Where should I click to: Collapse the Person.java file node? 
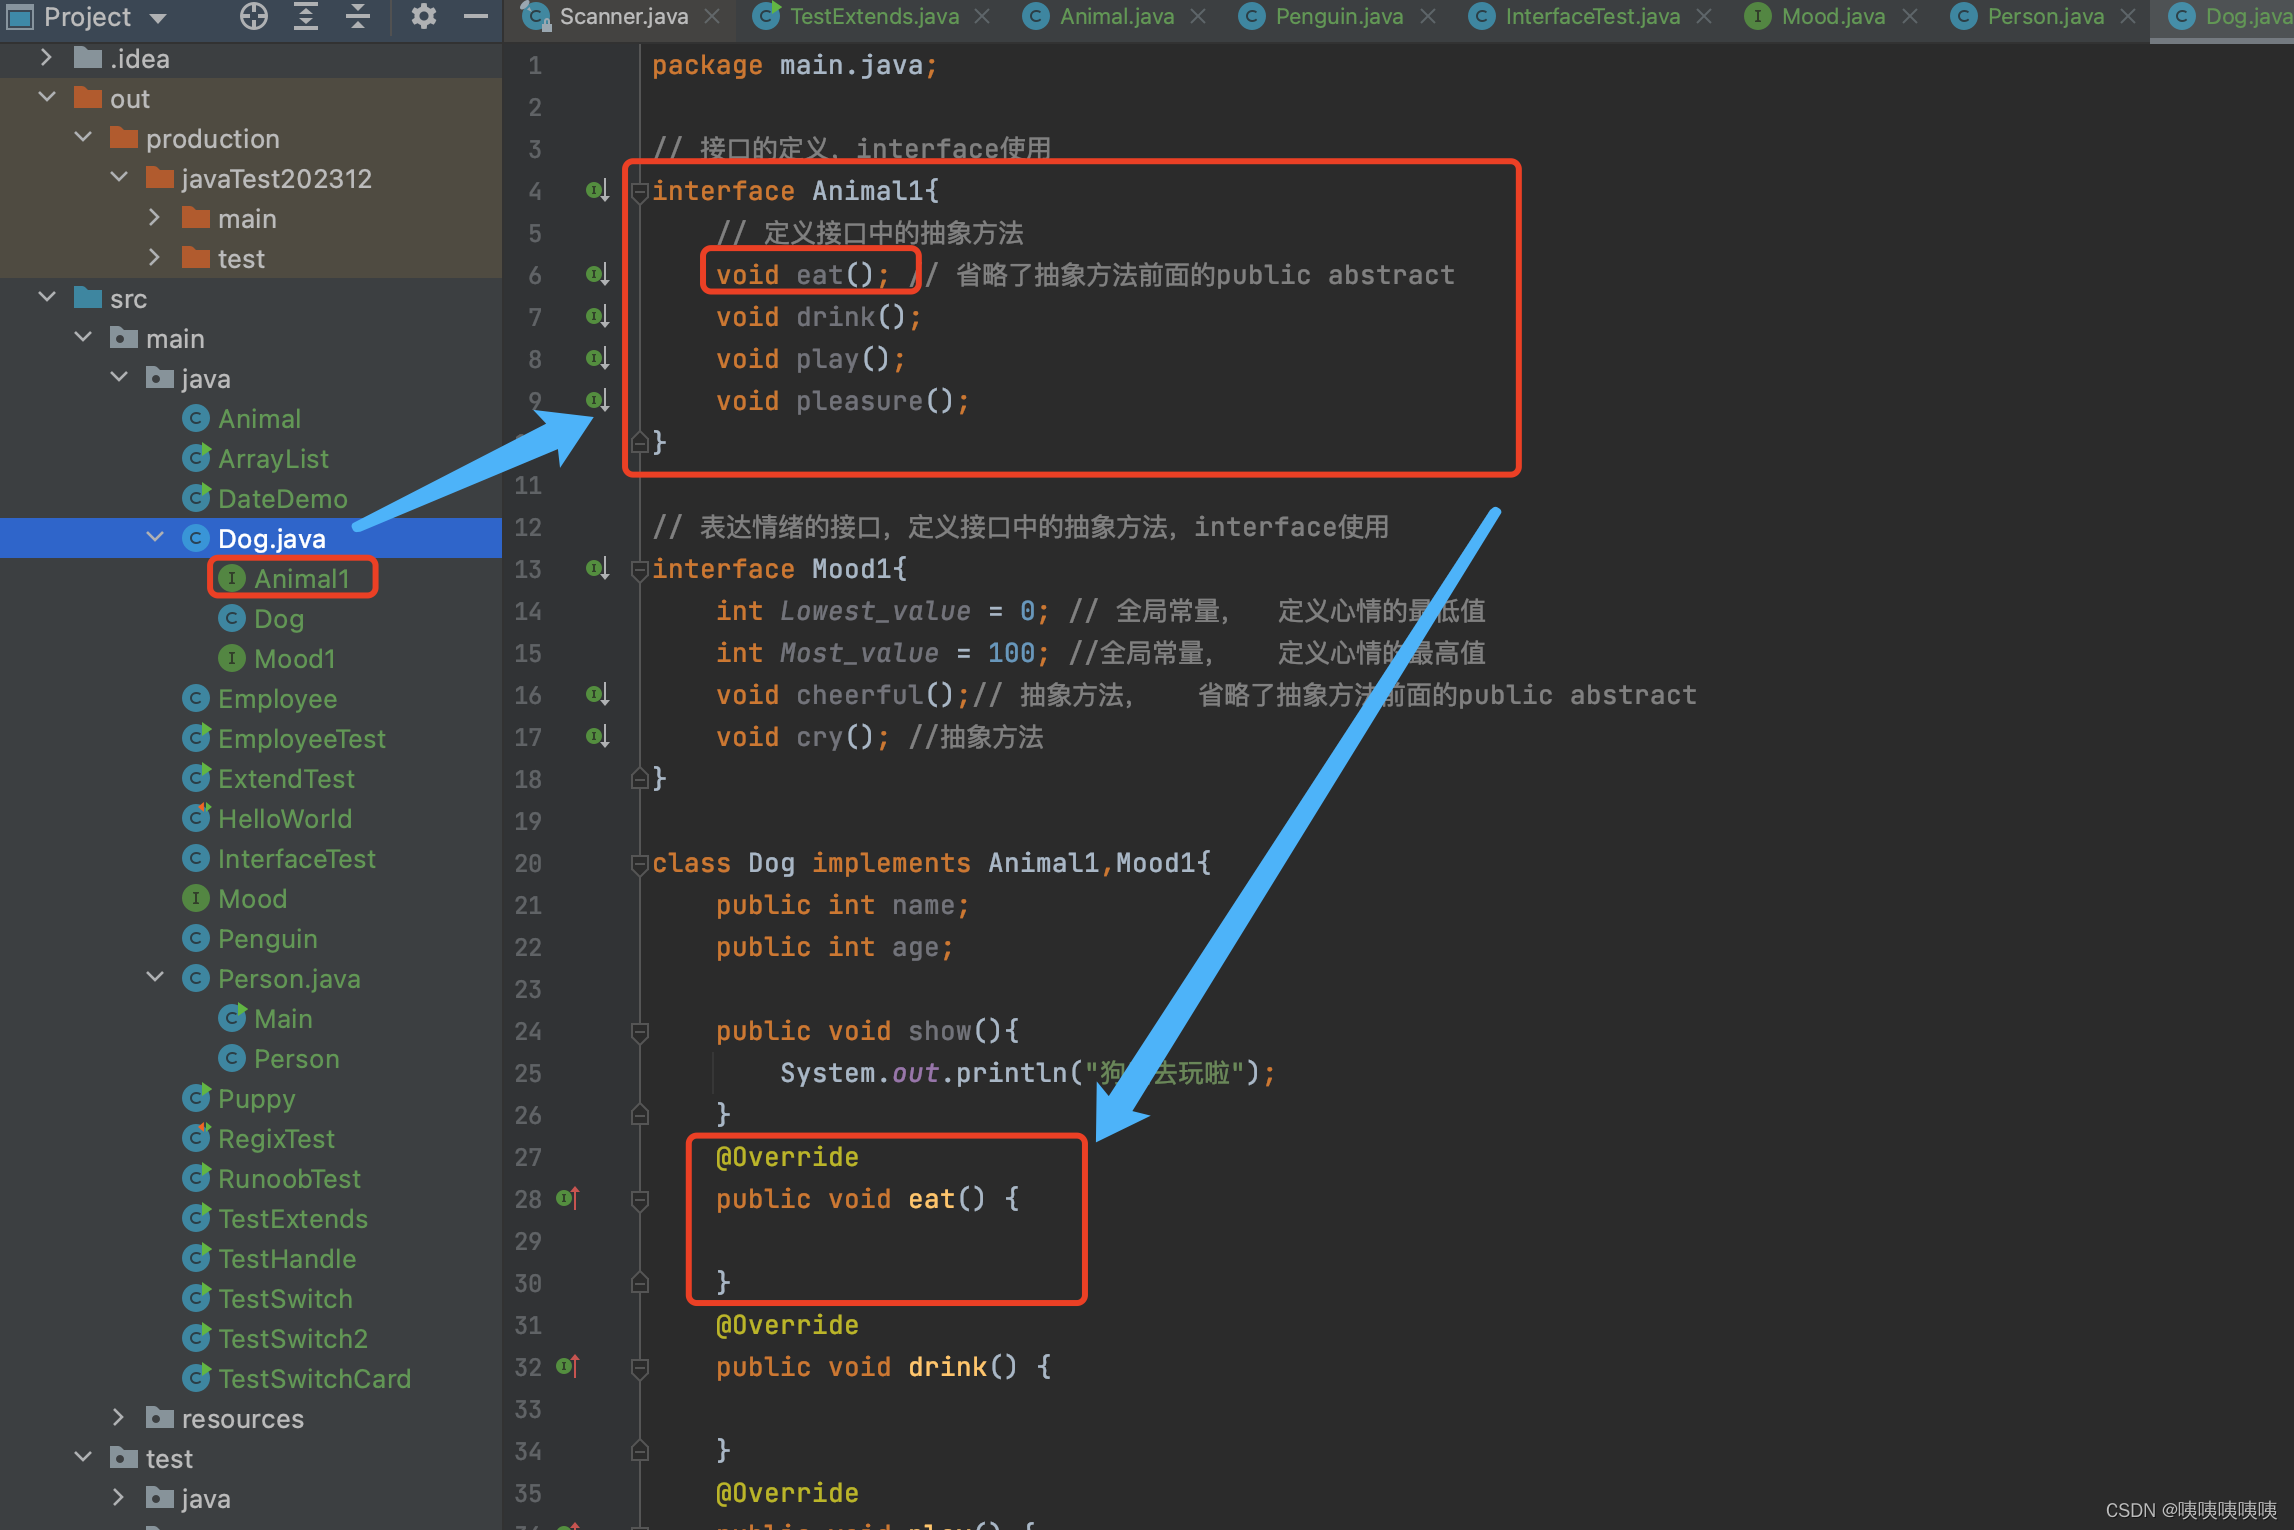[154, 978]
